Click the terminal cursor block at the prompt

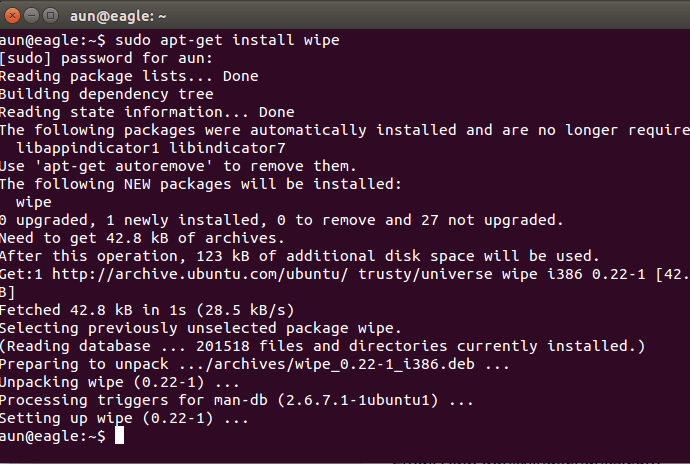click(x=119, y=437)
